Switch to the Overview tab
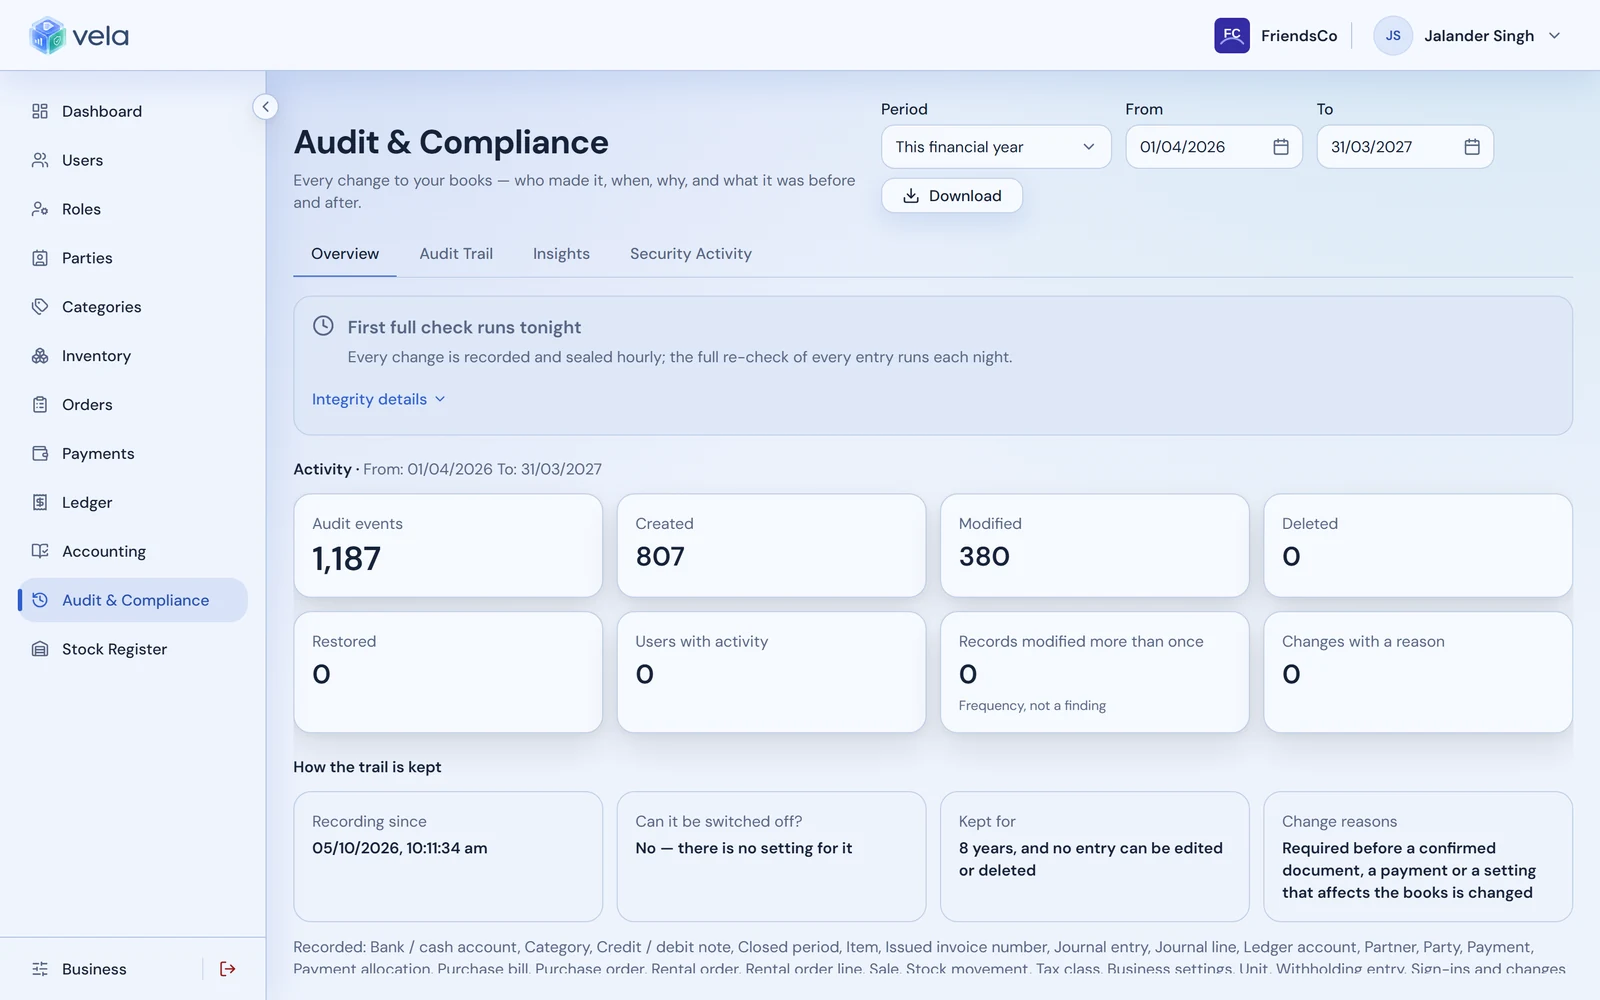Viewport: 1600px width, 1000px height. pos(345,254)
